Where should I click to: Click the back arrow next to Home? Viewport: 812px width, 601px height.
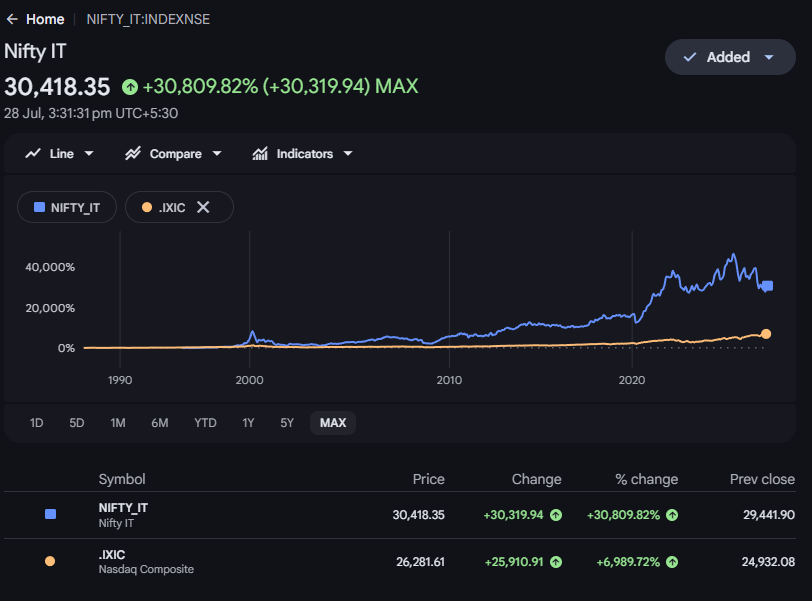pyautogui.click(x=12, y=20)
